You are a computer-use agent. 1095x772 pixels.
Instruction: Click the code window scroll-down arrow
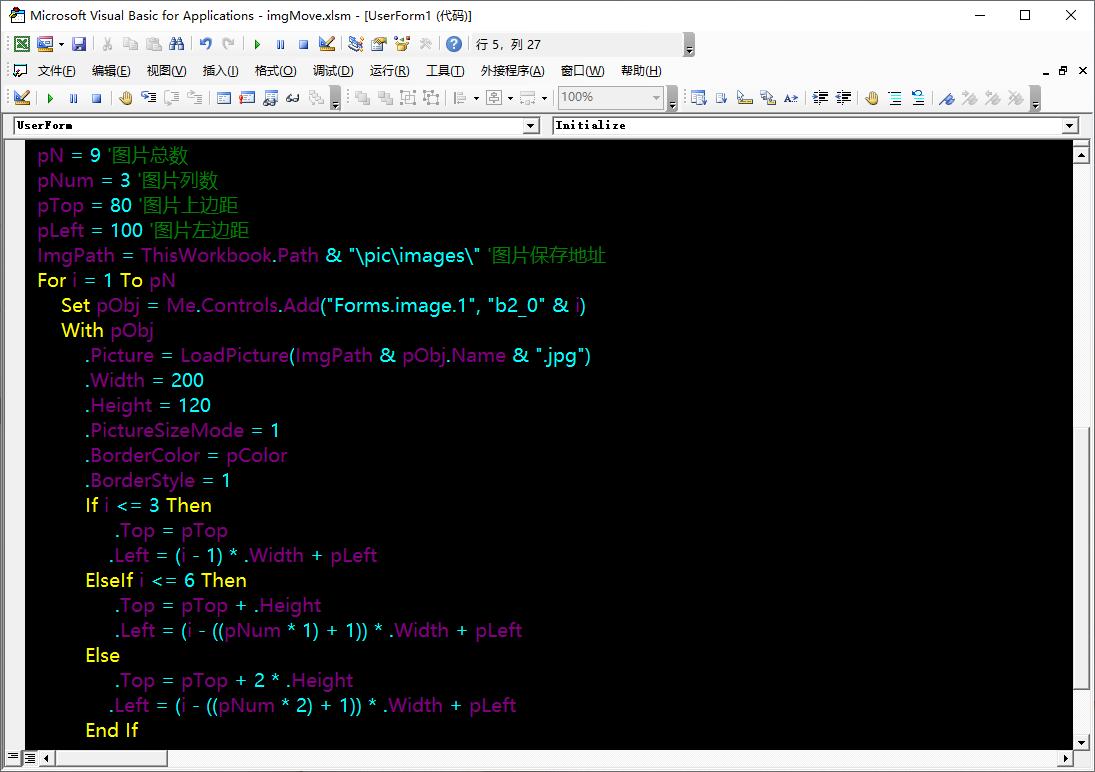(1080, 742)
